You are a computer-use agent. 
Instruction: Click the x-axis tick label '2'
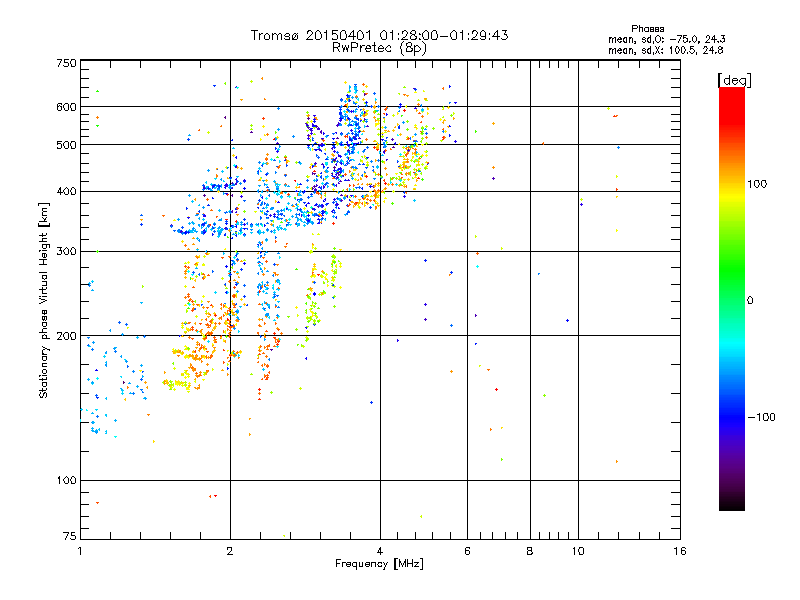(230, 551)
